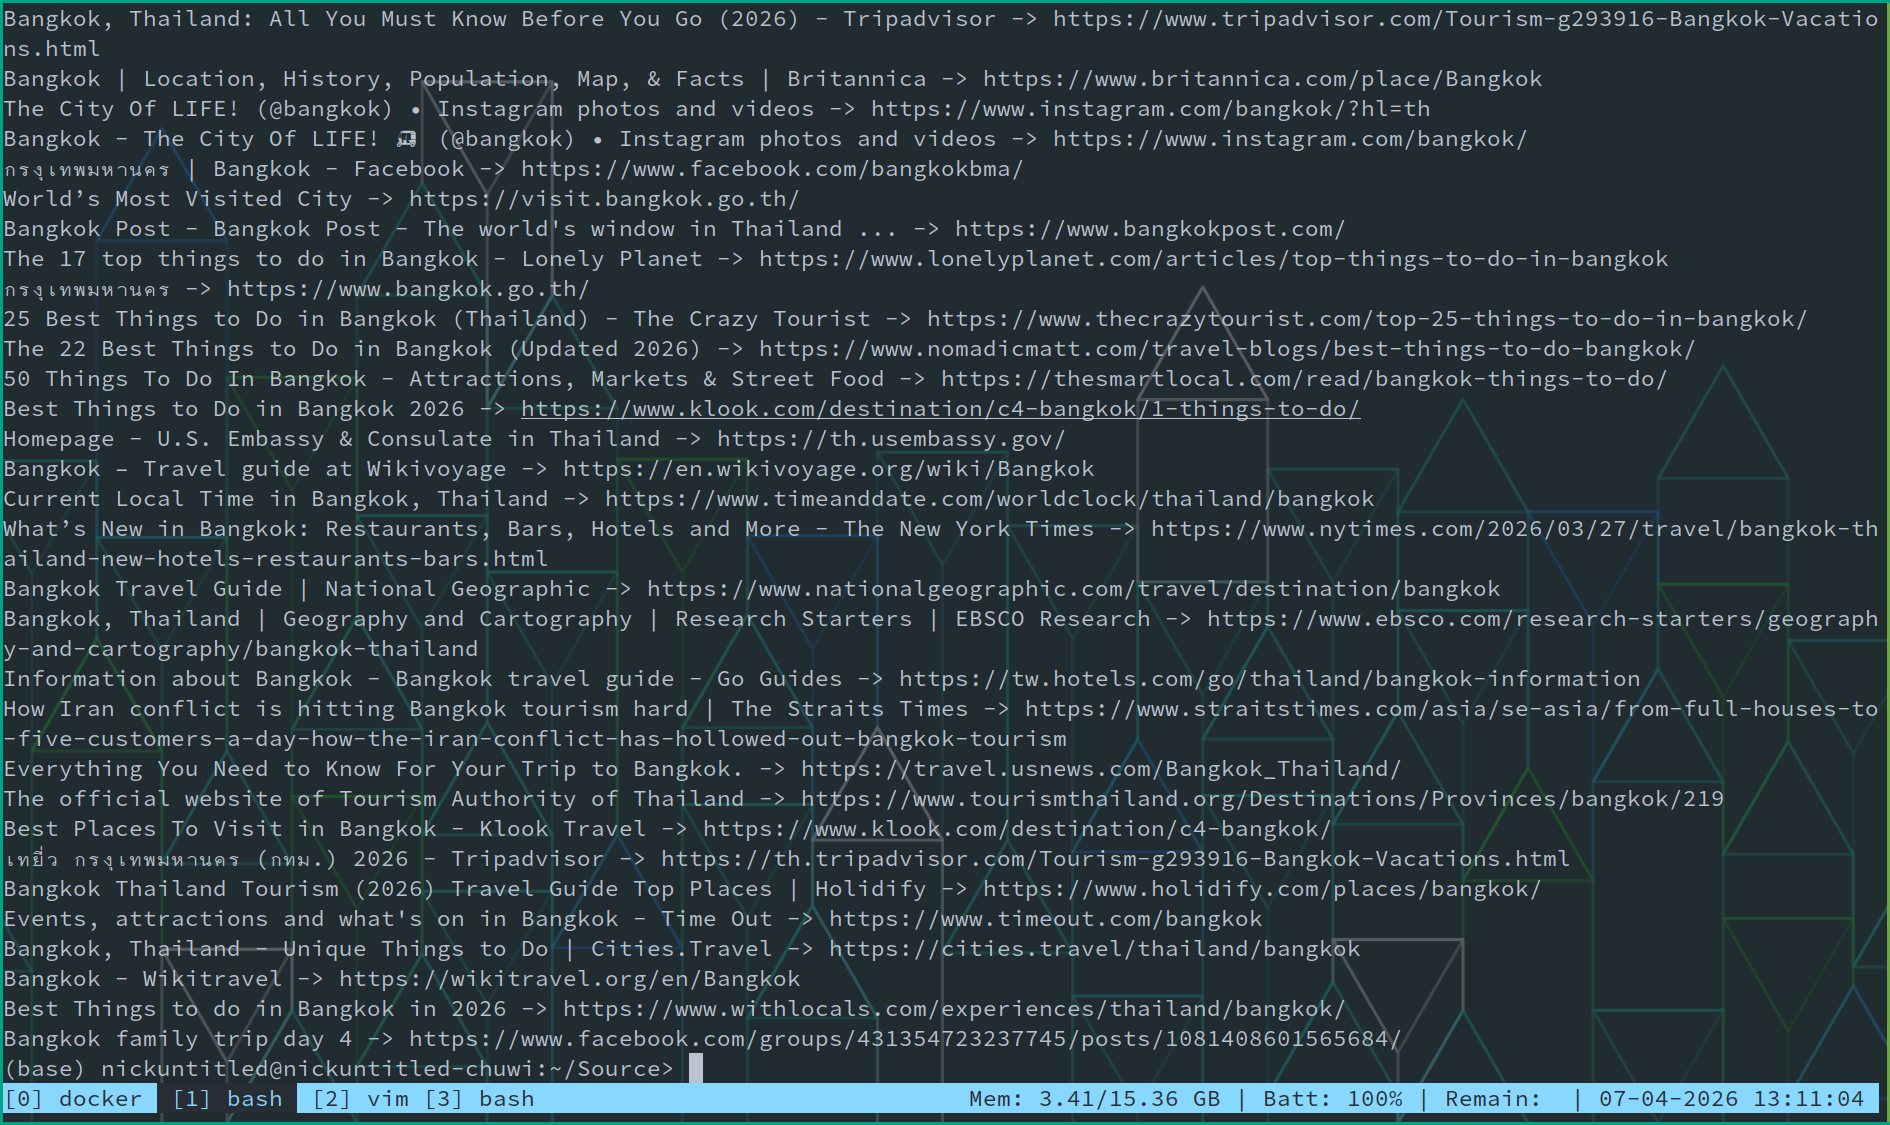Screen dimensions: 1890x1125
Task: Open the visit.bangkok.go.th link
Action: (x=604, y=199)
